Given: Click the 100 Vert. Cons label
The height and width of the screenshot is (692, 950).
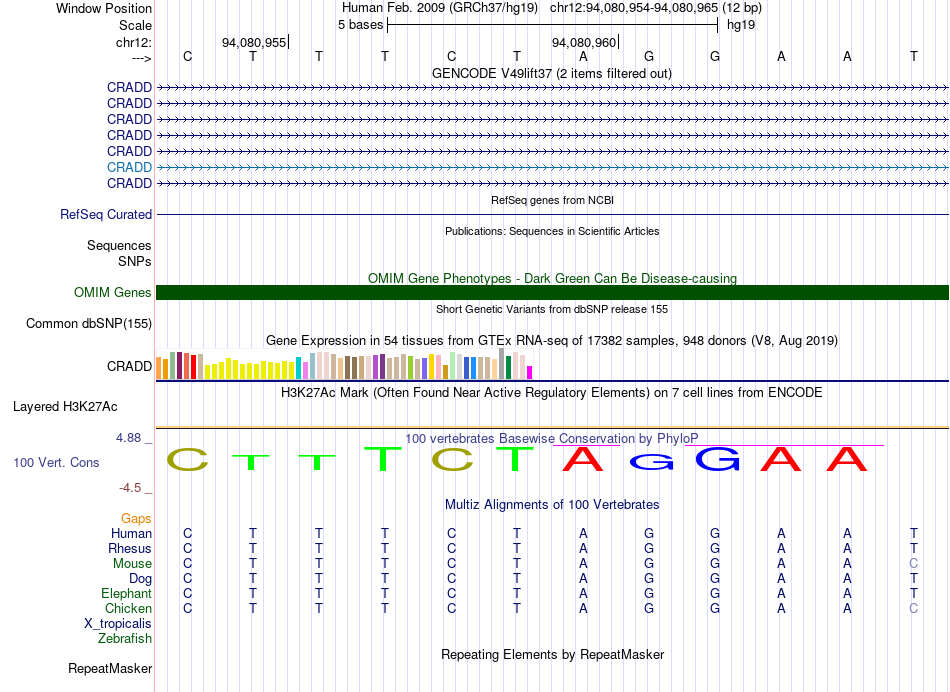Looking at the screenshot, I should click(x=56, y=463).
